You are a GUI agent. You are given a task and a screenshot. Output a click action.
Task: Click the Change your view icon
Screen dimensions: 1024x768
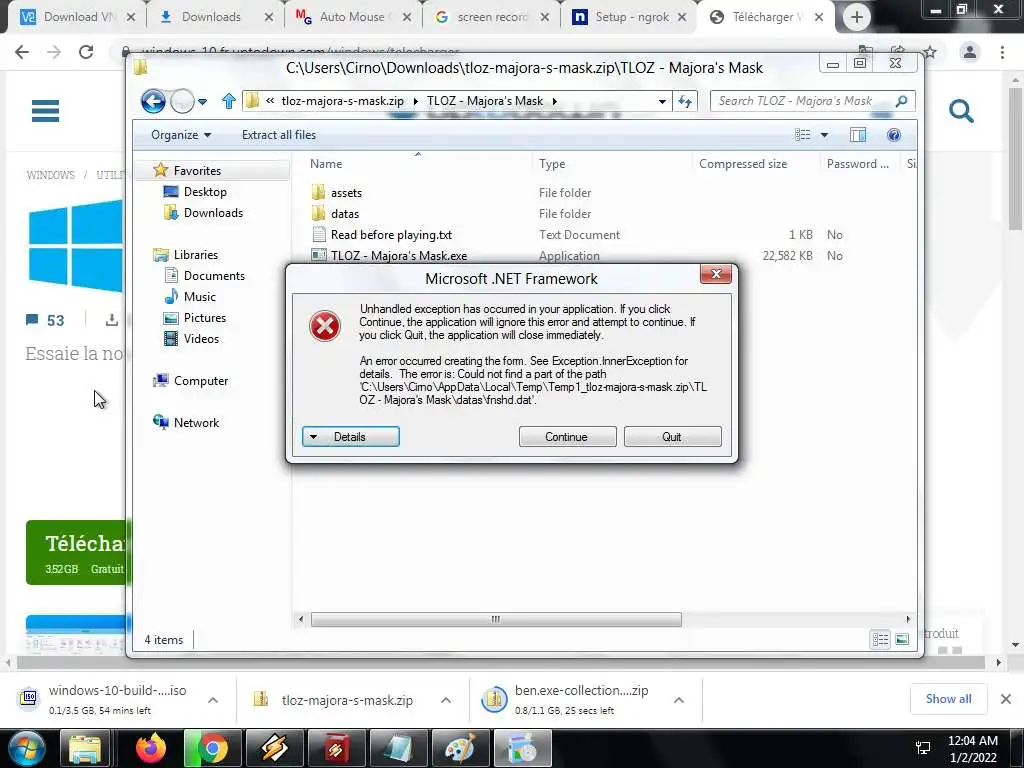pos(803,135)
